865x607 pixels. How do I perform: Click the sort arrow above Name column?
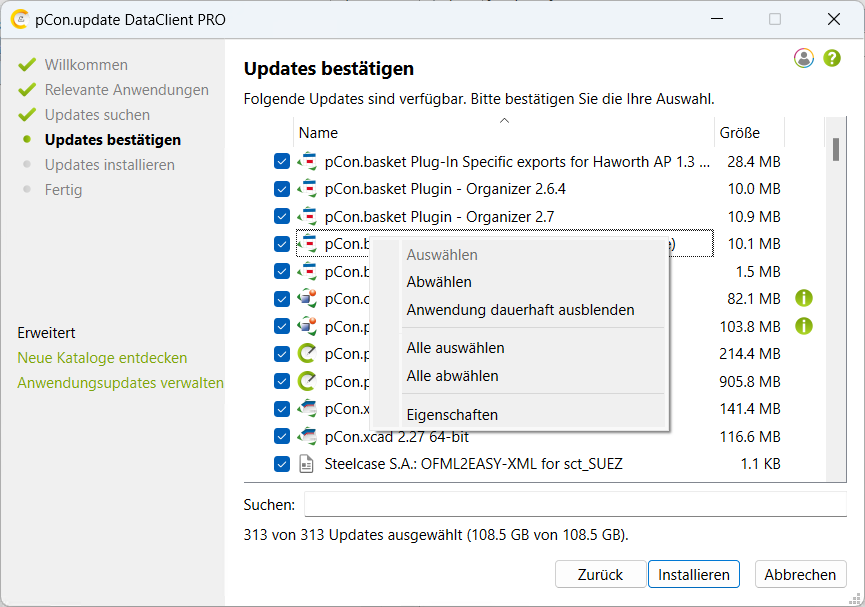coord(504,120)
